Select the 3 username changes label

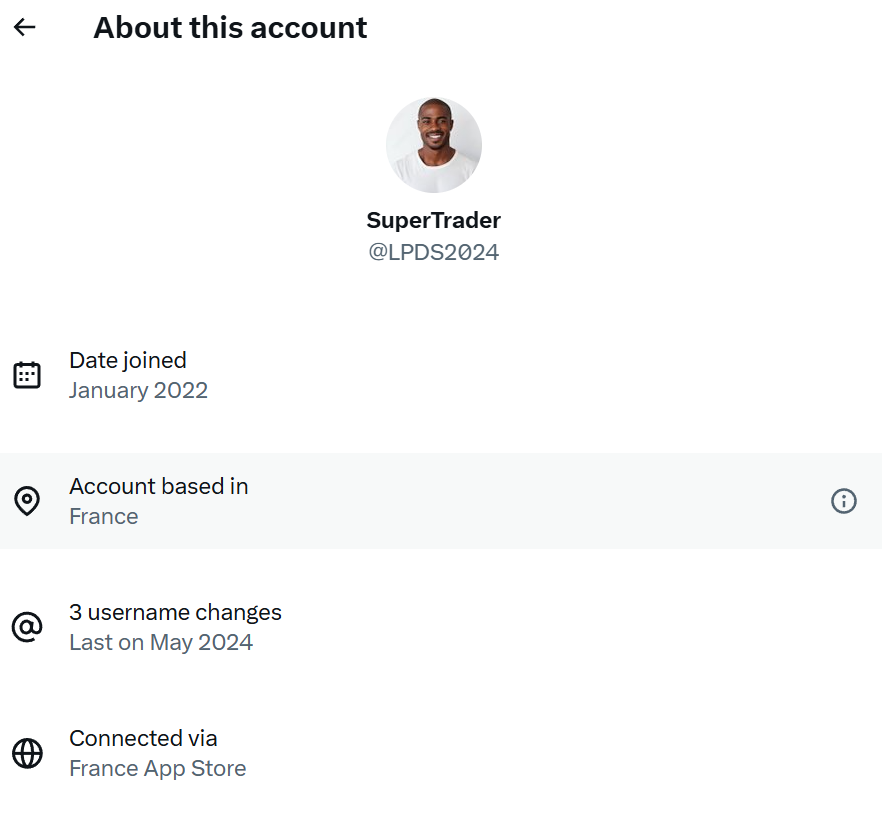pyautogui.click(x=176, y=612)
